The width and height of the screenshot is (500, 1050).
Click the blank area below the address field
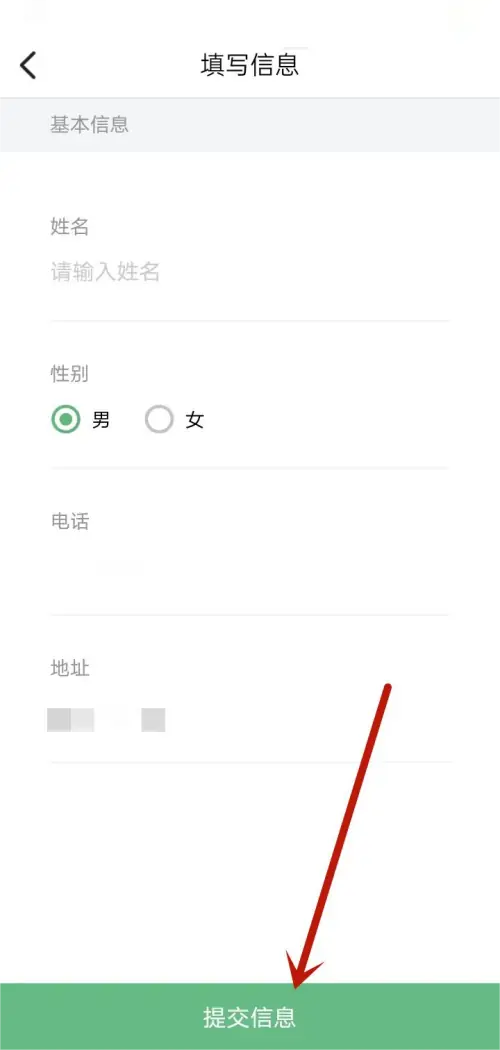pyautogui.click(x=249, y=871)
